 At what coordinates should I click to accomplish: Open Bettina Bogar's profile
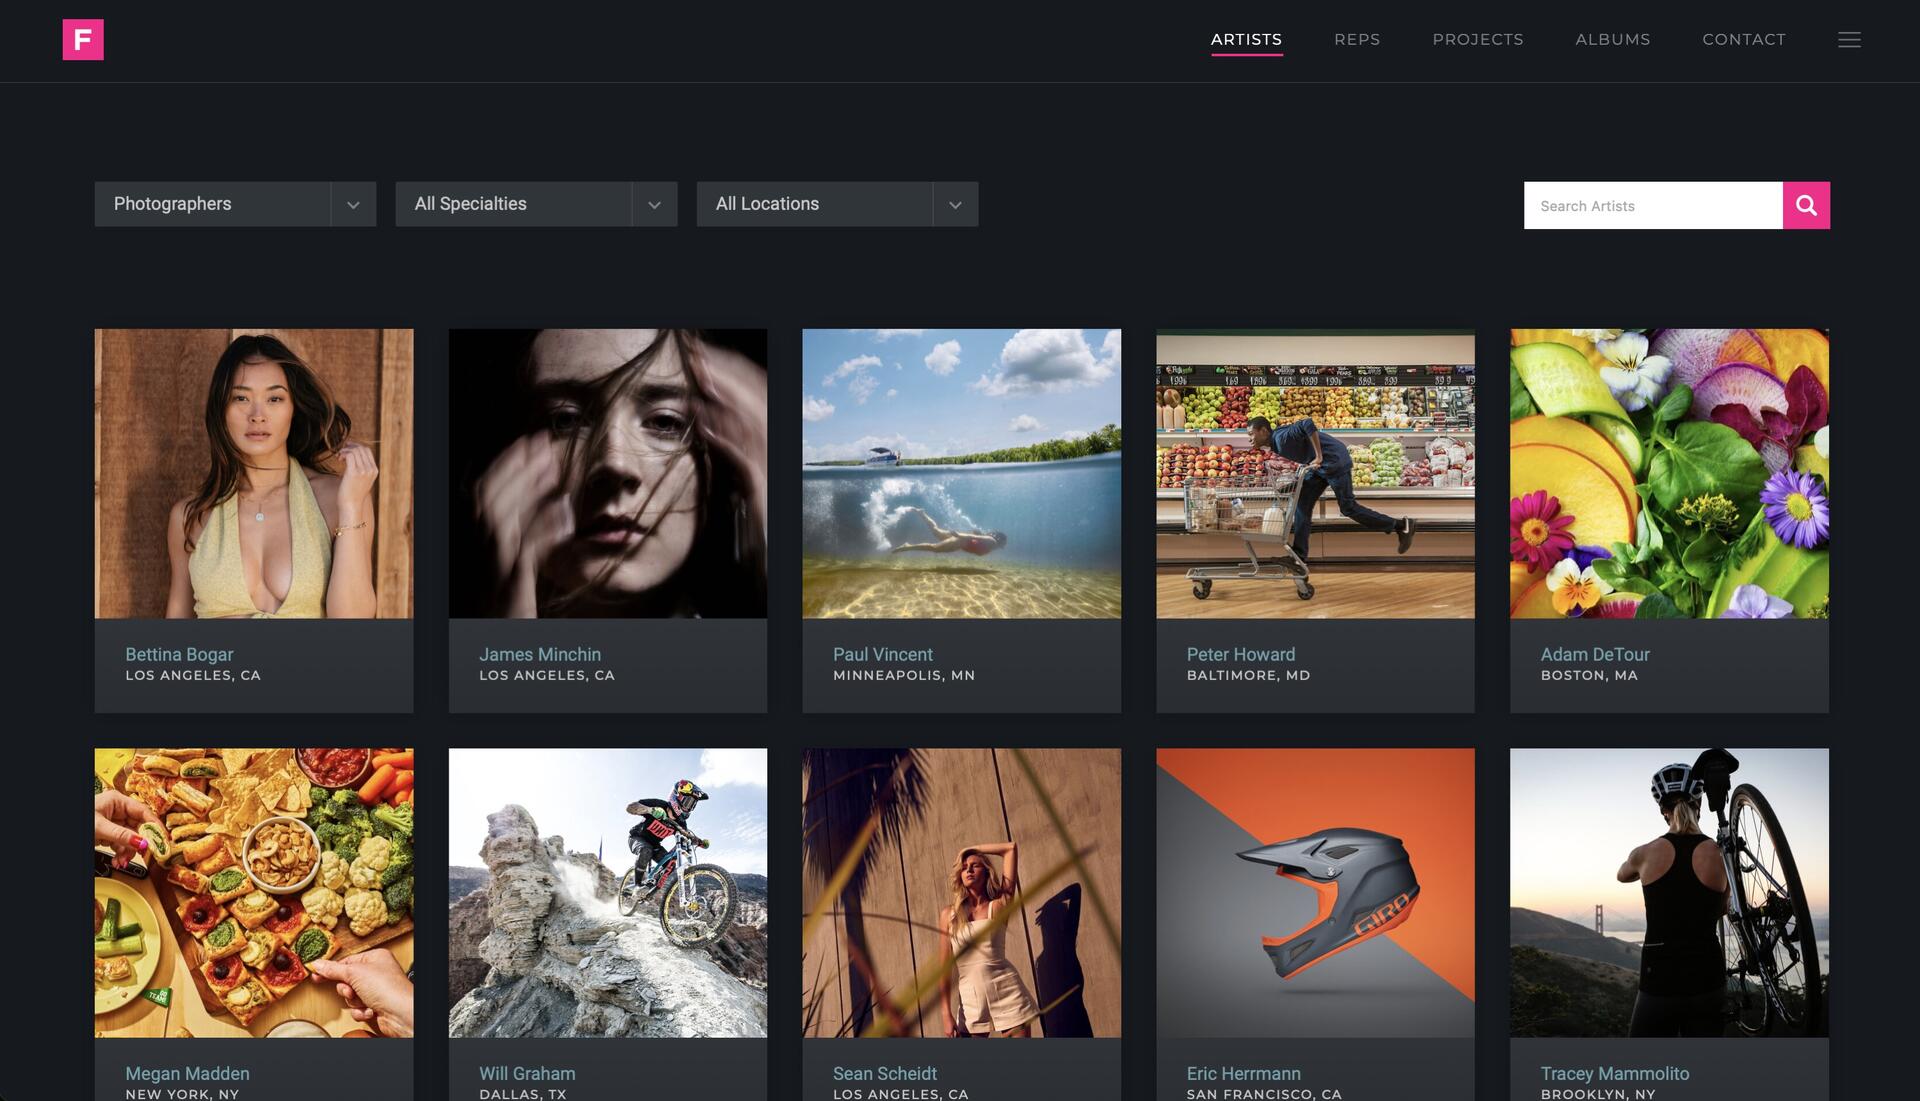(x=178, y=654)
